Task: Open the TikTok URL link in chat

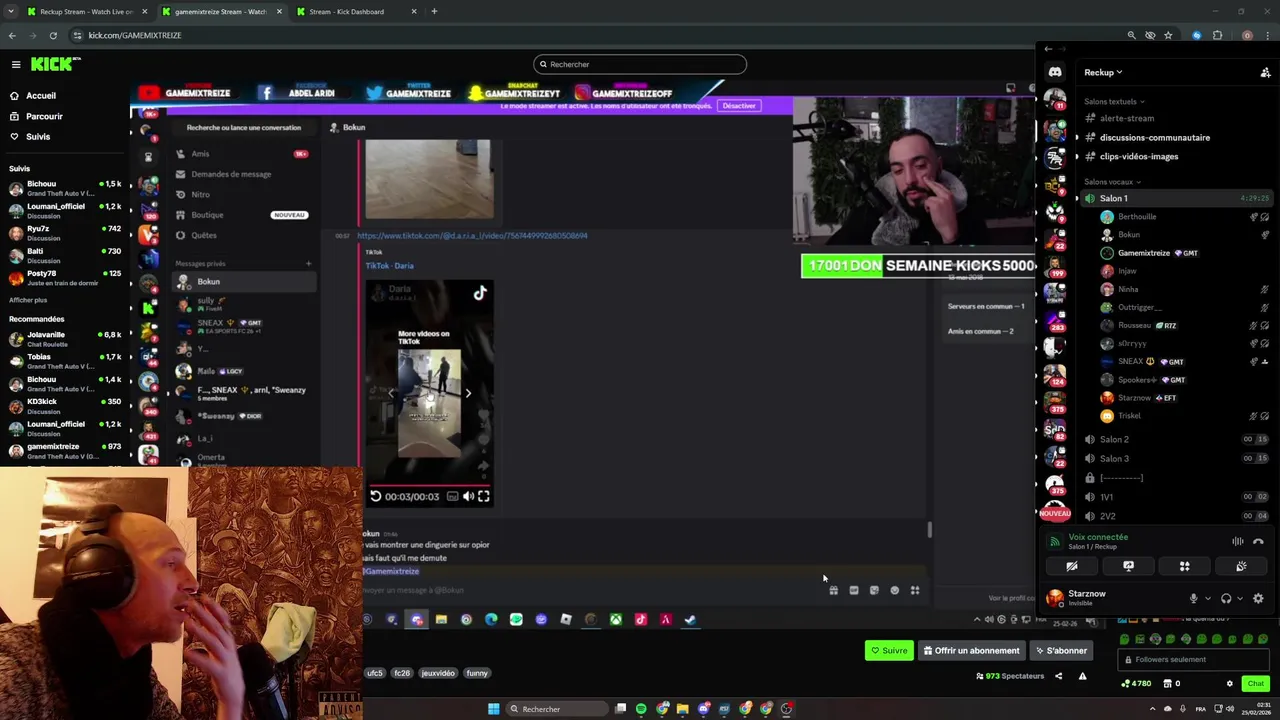Action: pyautogui.click(x=472, y=236)
